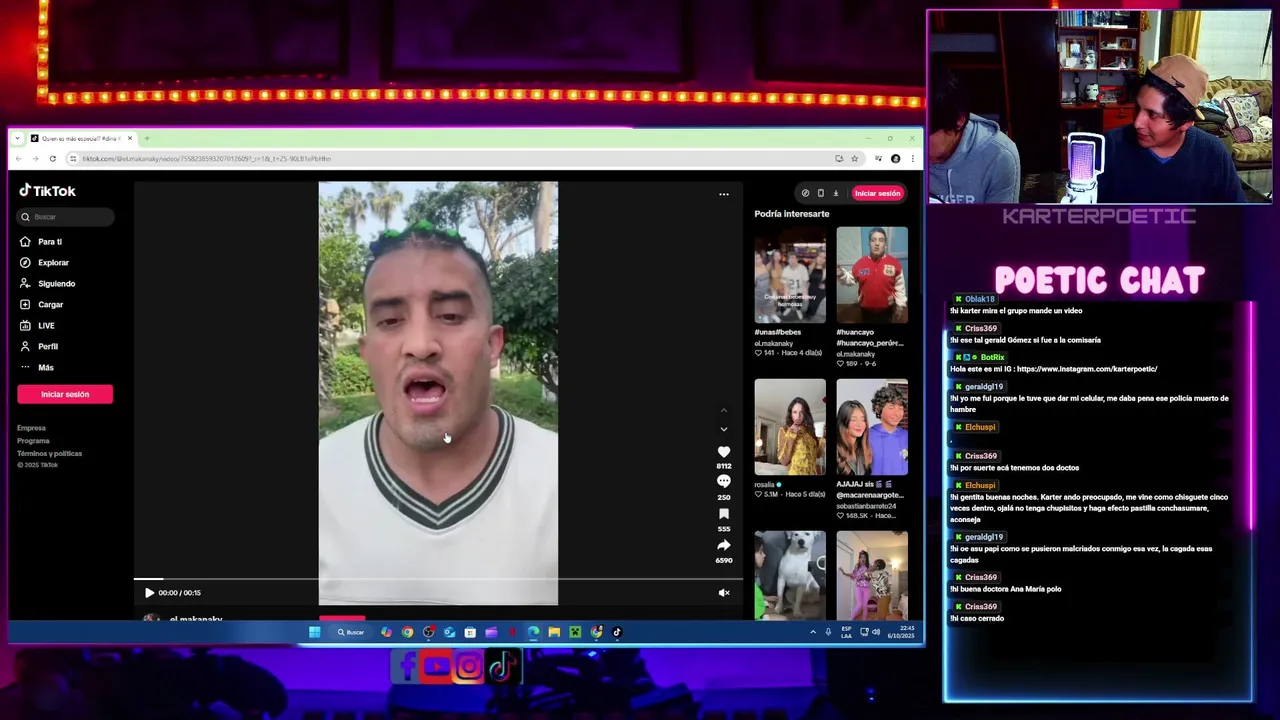Image resolution: width=1280 pixels, height=720 pixels.
Task: Click the download app icon in TikTok header
Action: point(836,193)
